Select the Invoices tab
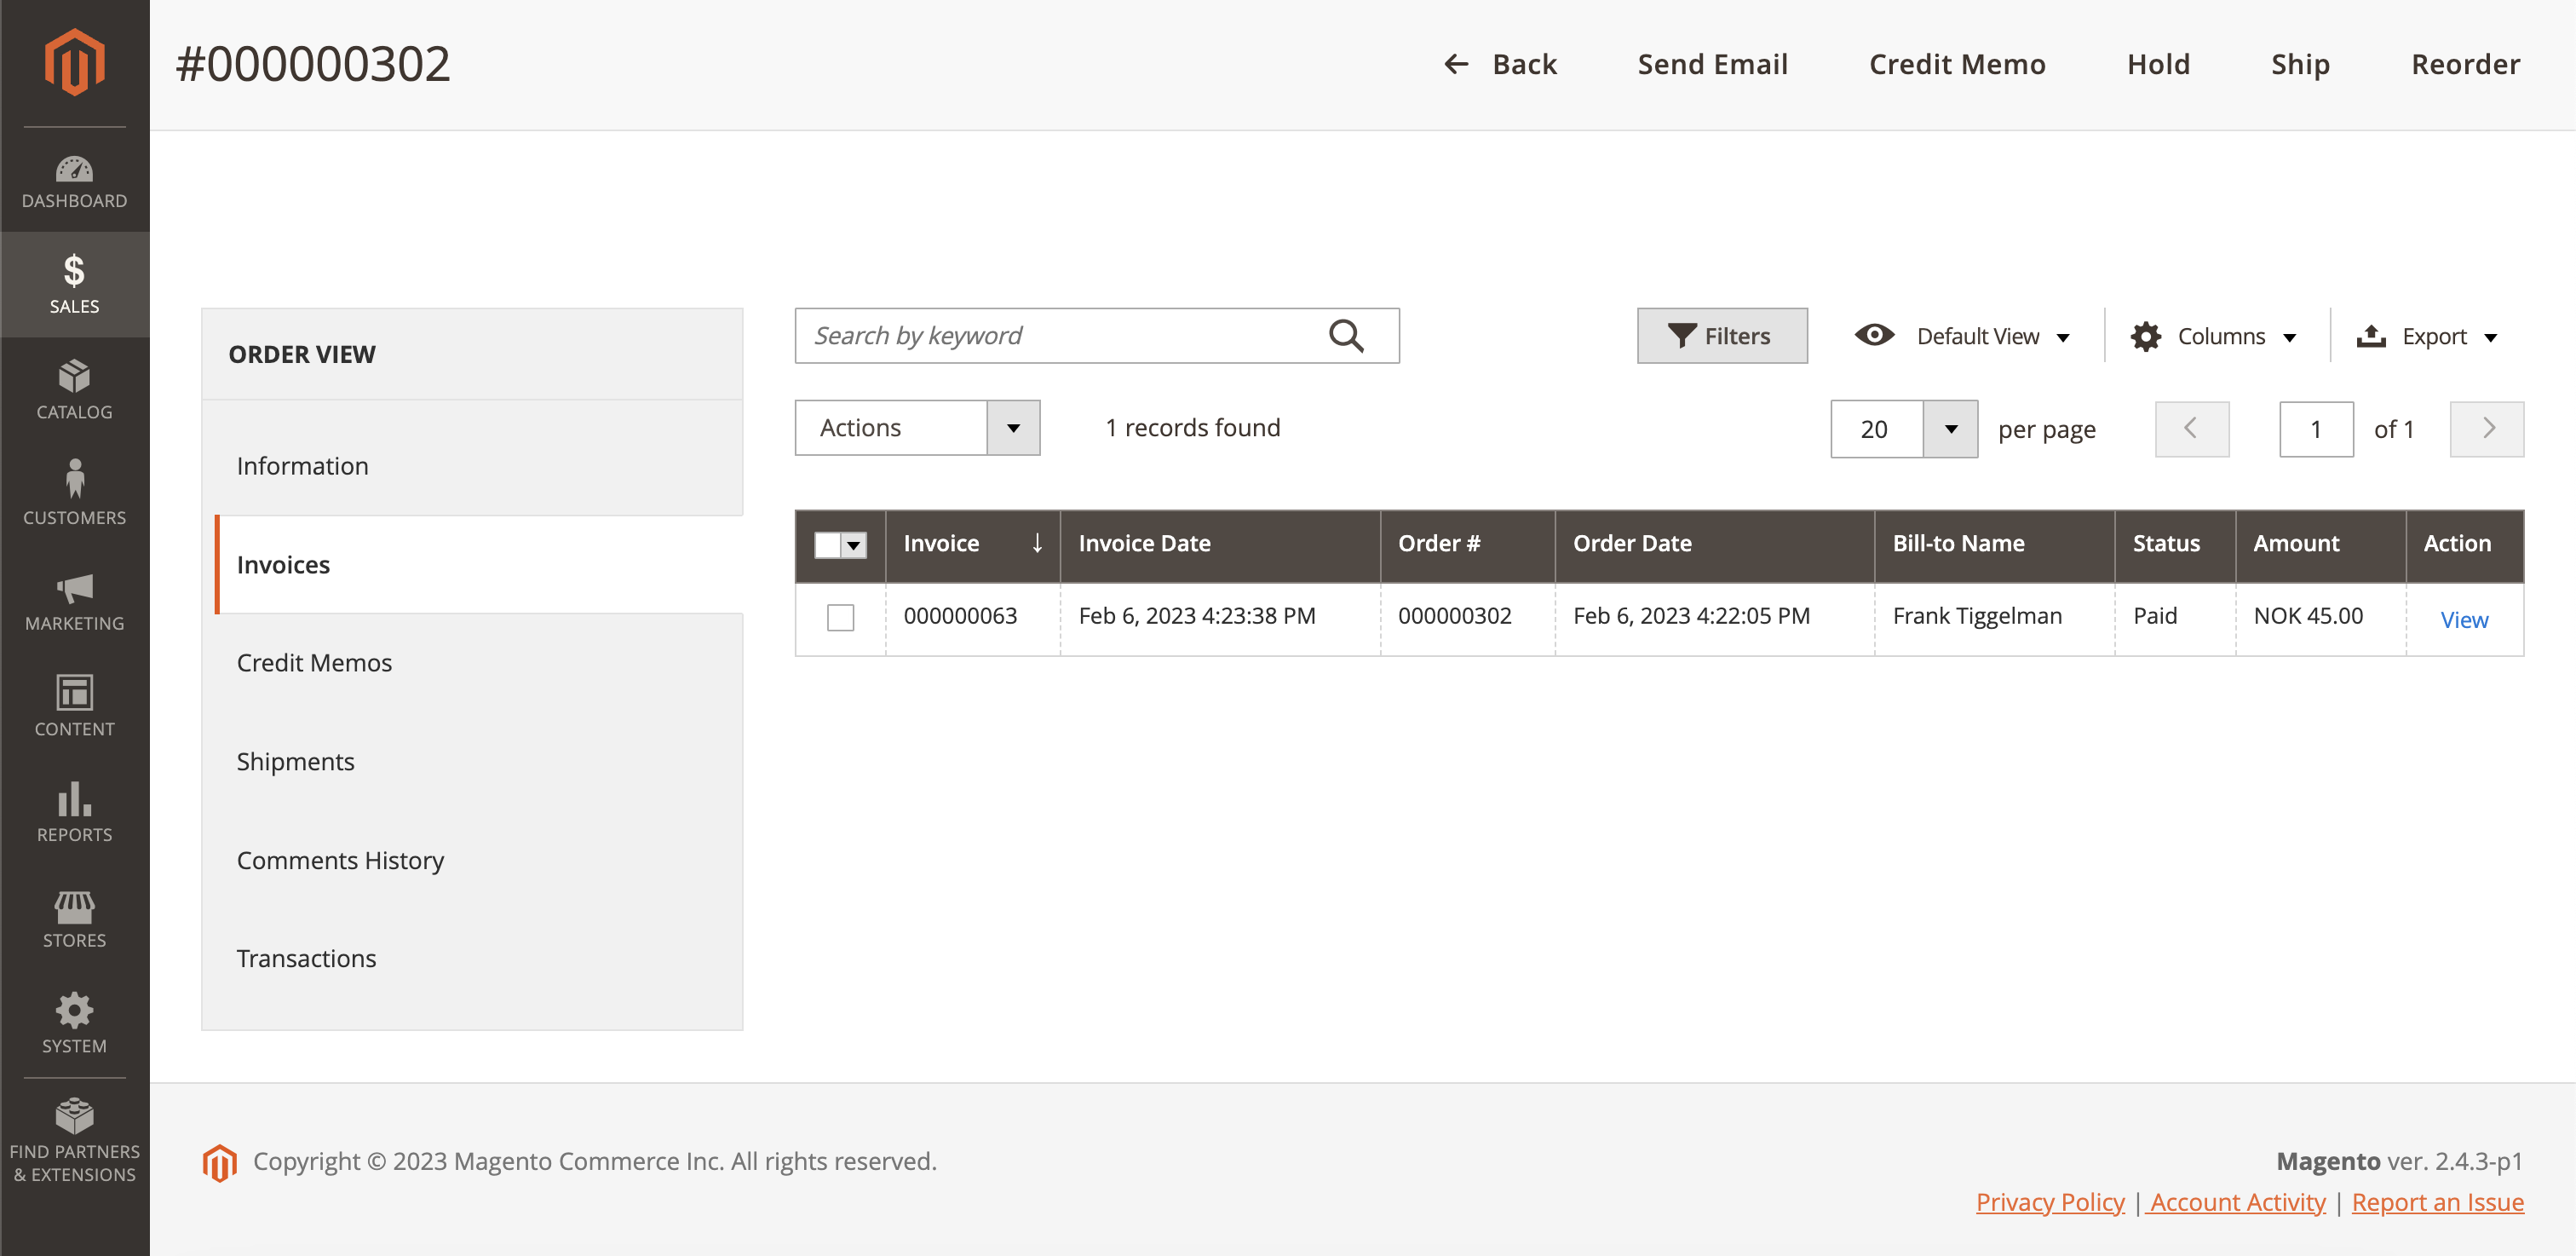The height and width of the screenshot is (1256, 2576). coord(479,564)
